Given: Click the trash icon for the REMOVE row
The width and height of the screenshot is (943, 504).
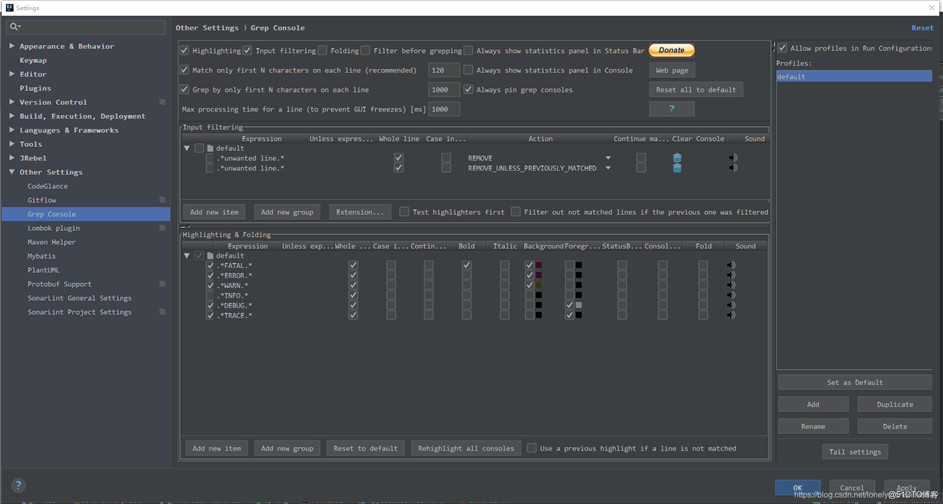Looking at the screenshot, I should click(x=677, y=158).
